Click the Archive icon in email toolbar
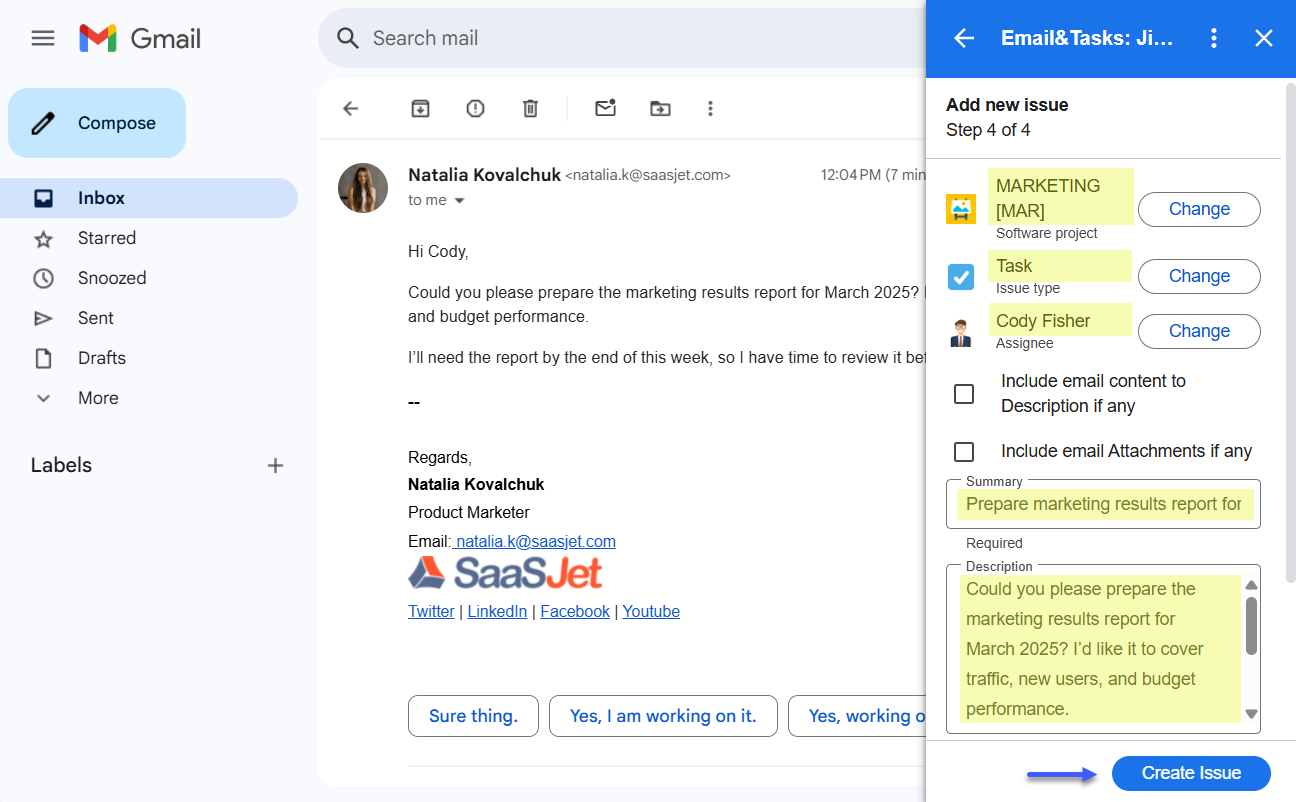The height and width of the screenshot is (802, 1296). 421,108
